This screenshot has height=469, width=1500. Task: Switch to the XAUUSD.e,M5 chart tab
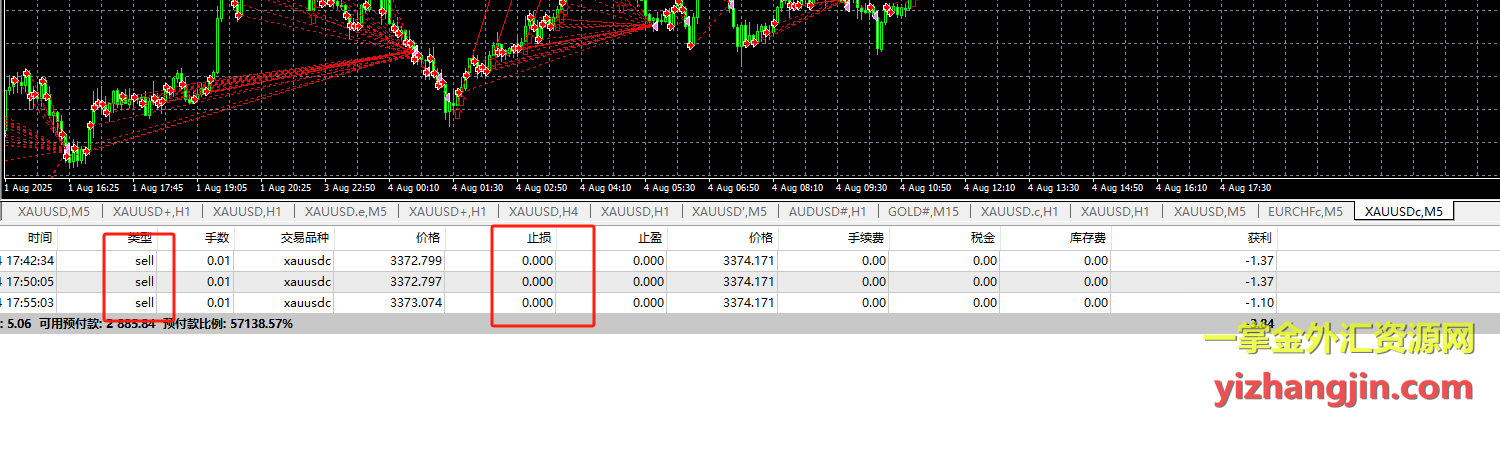click(346, 211)
